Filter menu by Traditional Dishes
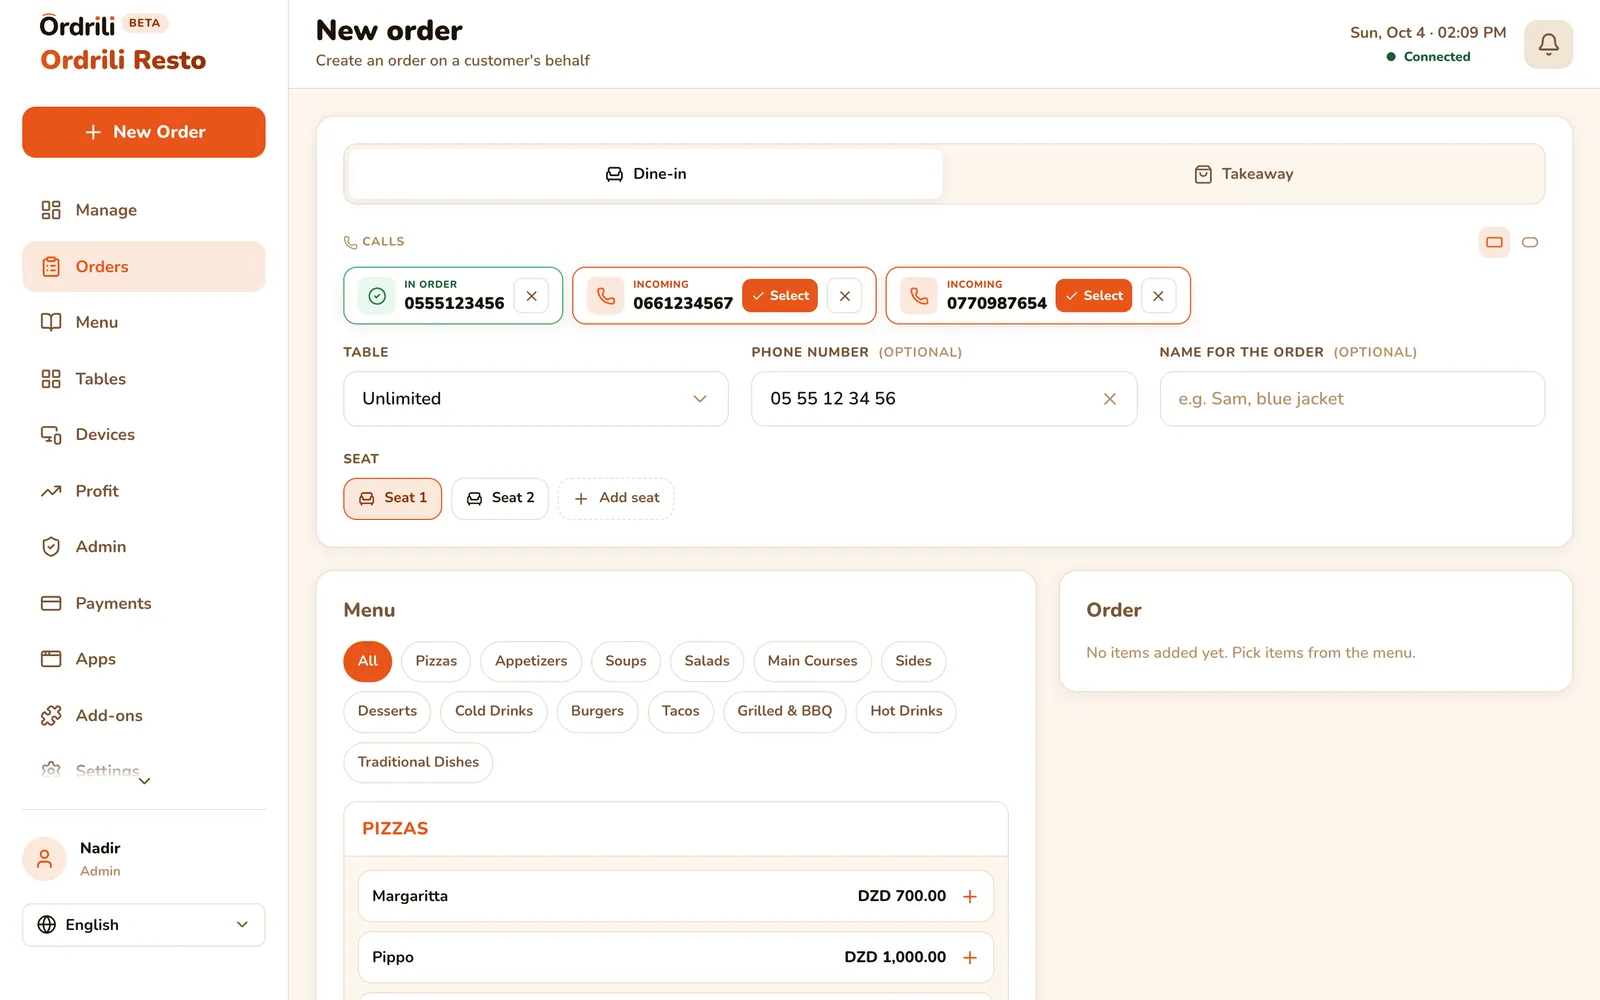 418,762
